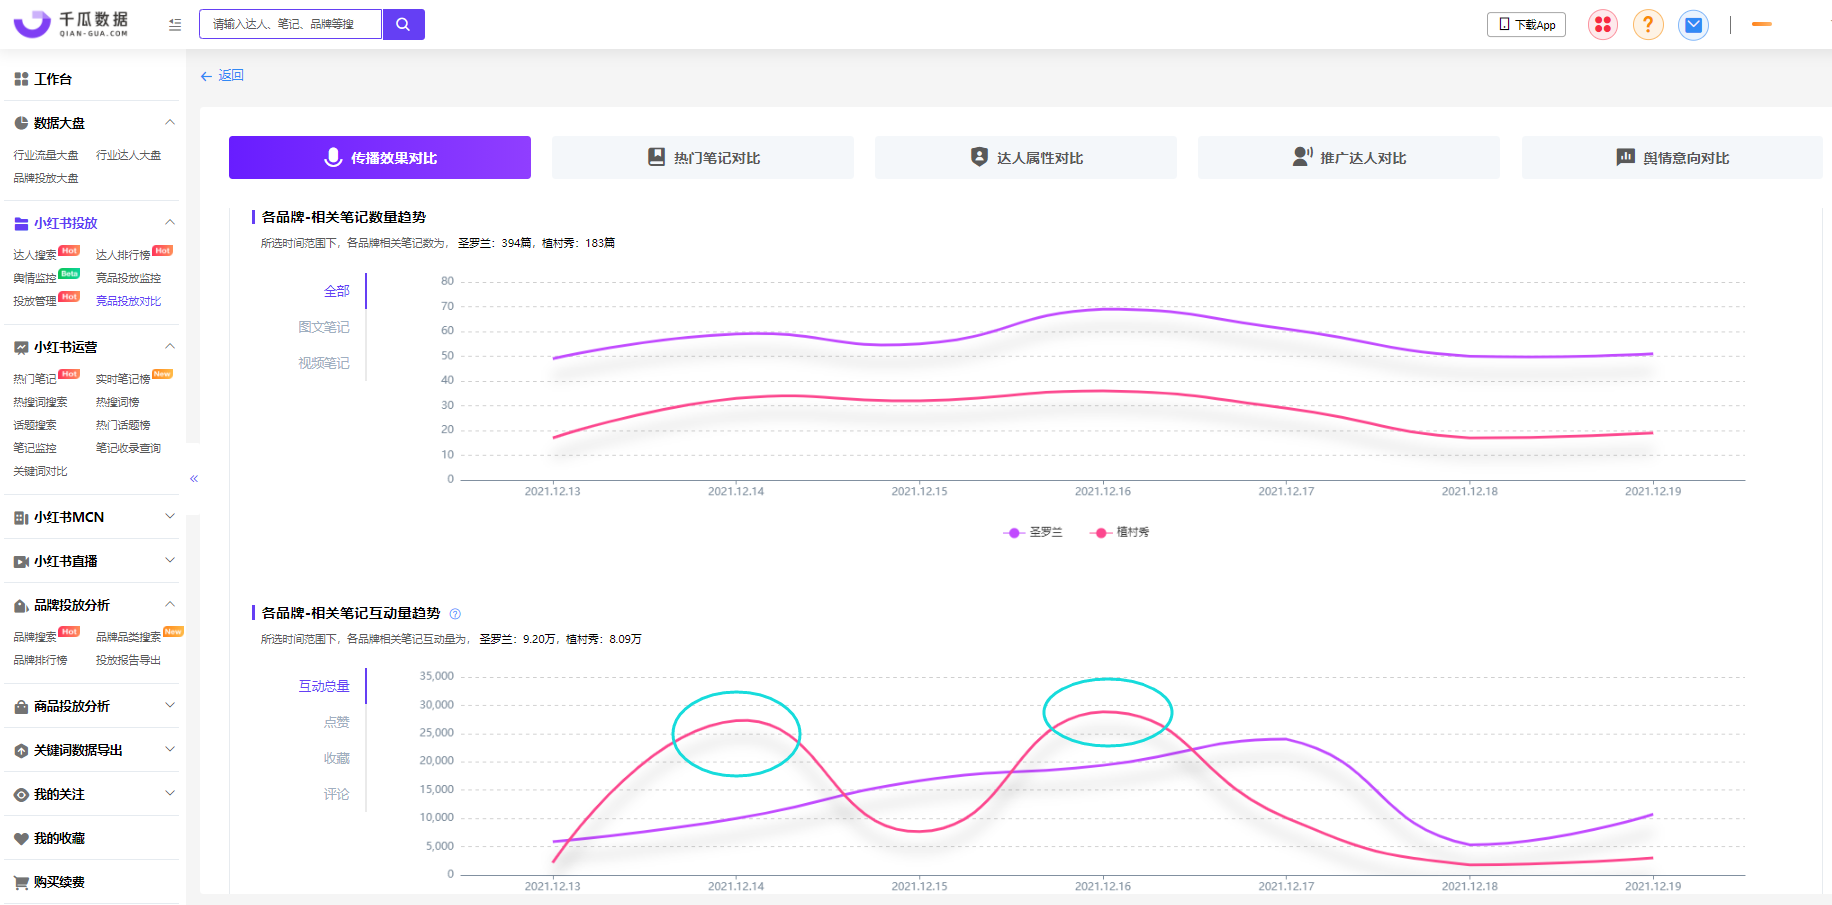Open 竞品投放对比 in sidebar
This screenshot has width=1832, height=905.
[x=128, y=301]
